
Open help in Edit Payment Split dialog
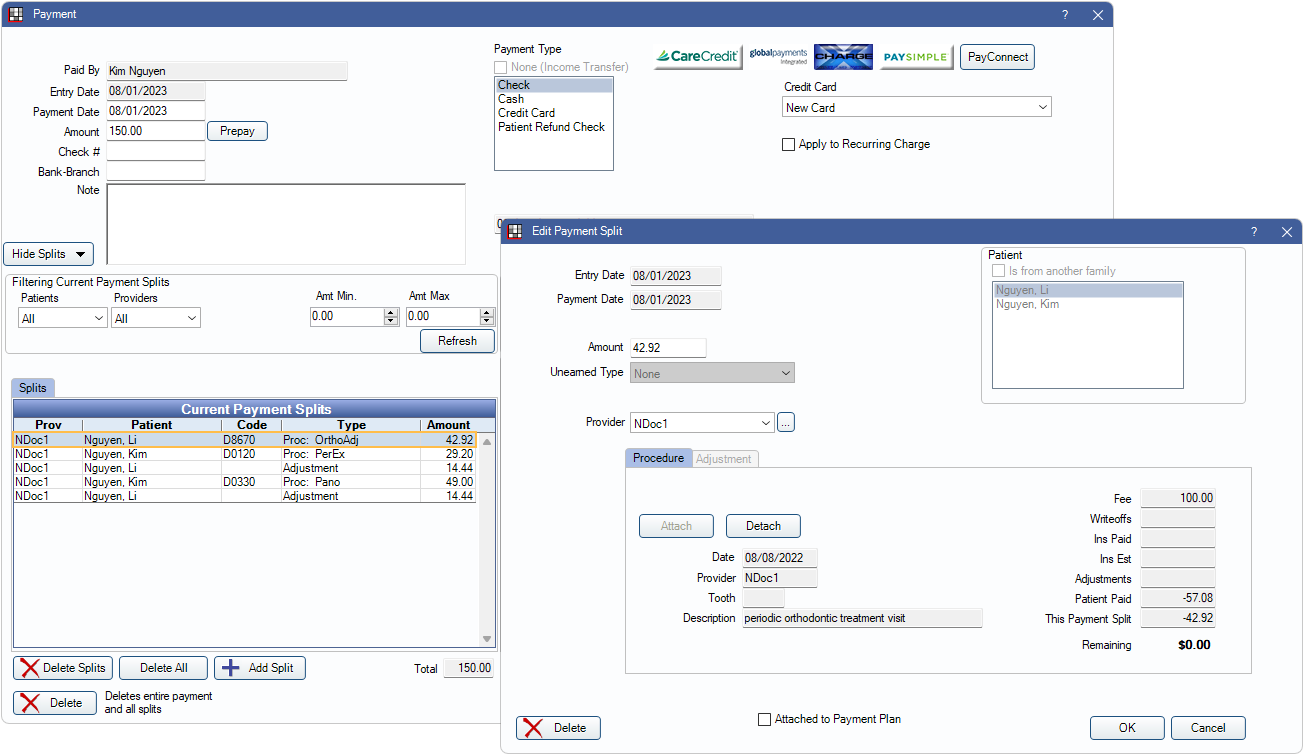pyautogui.click(x=1254, y=231)
